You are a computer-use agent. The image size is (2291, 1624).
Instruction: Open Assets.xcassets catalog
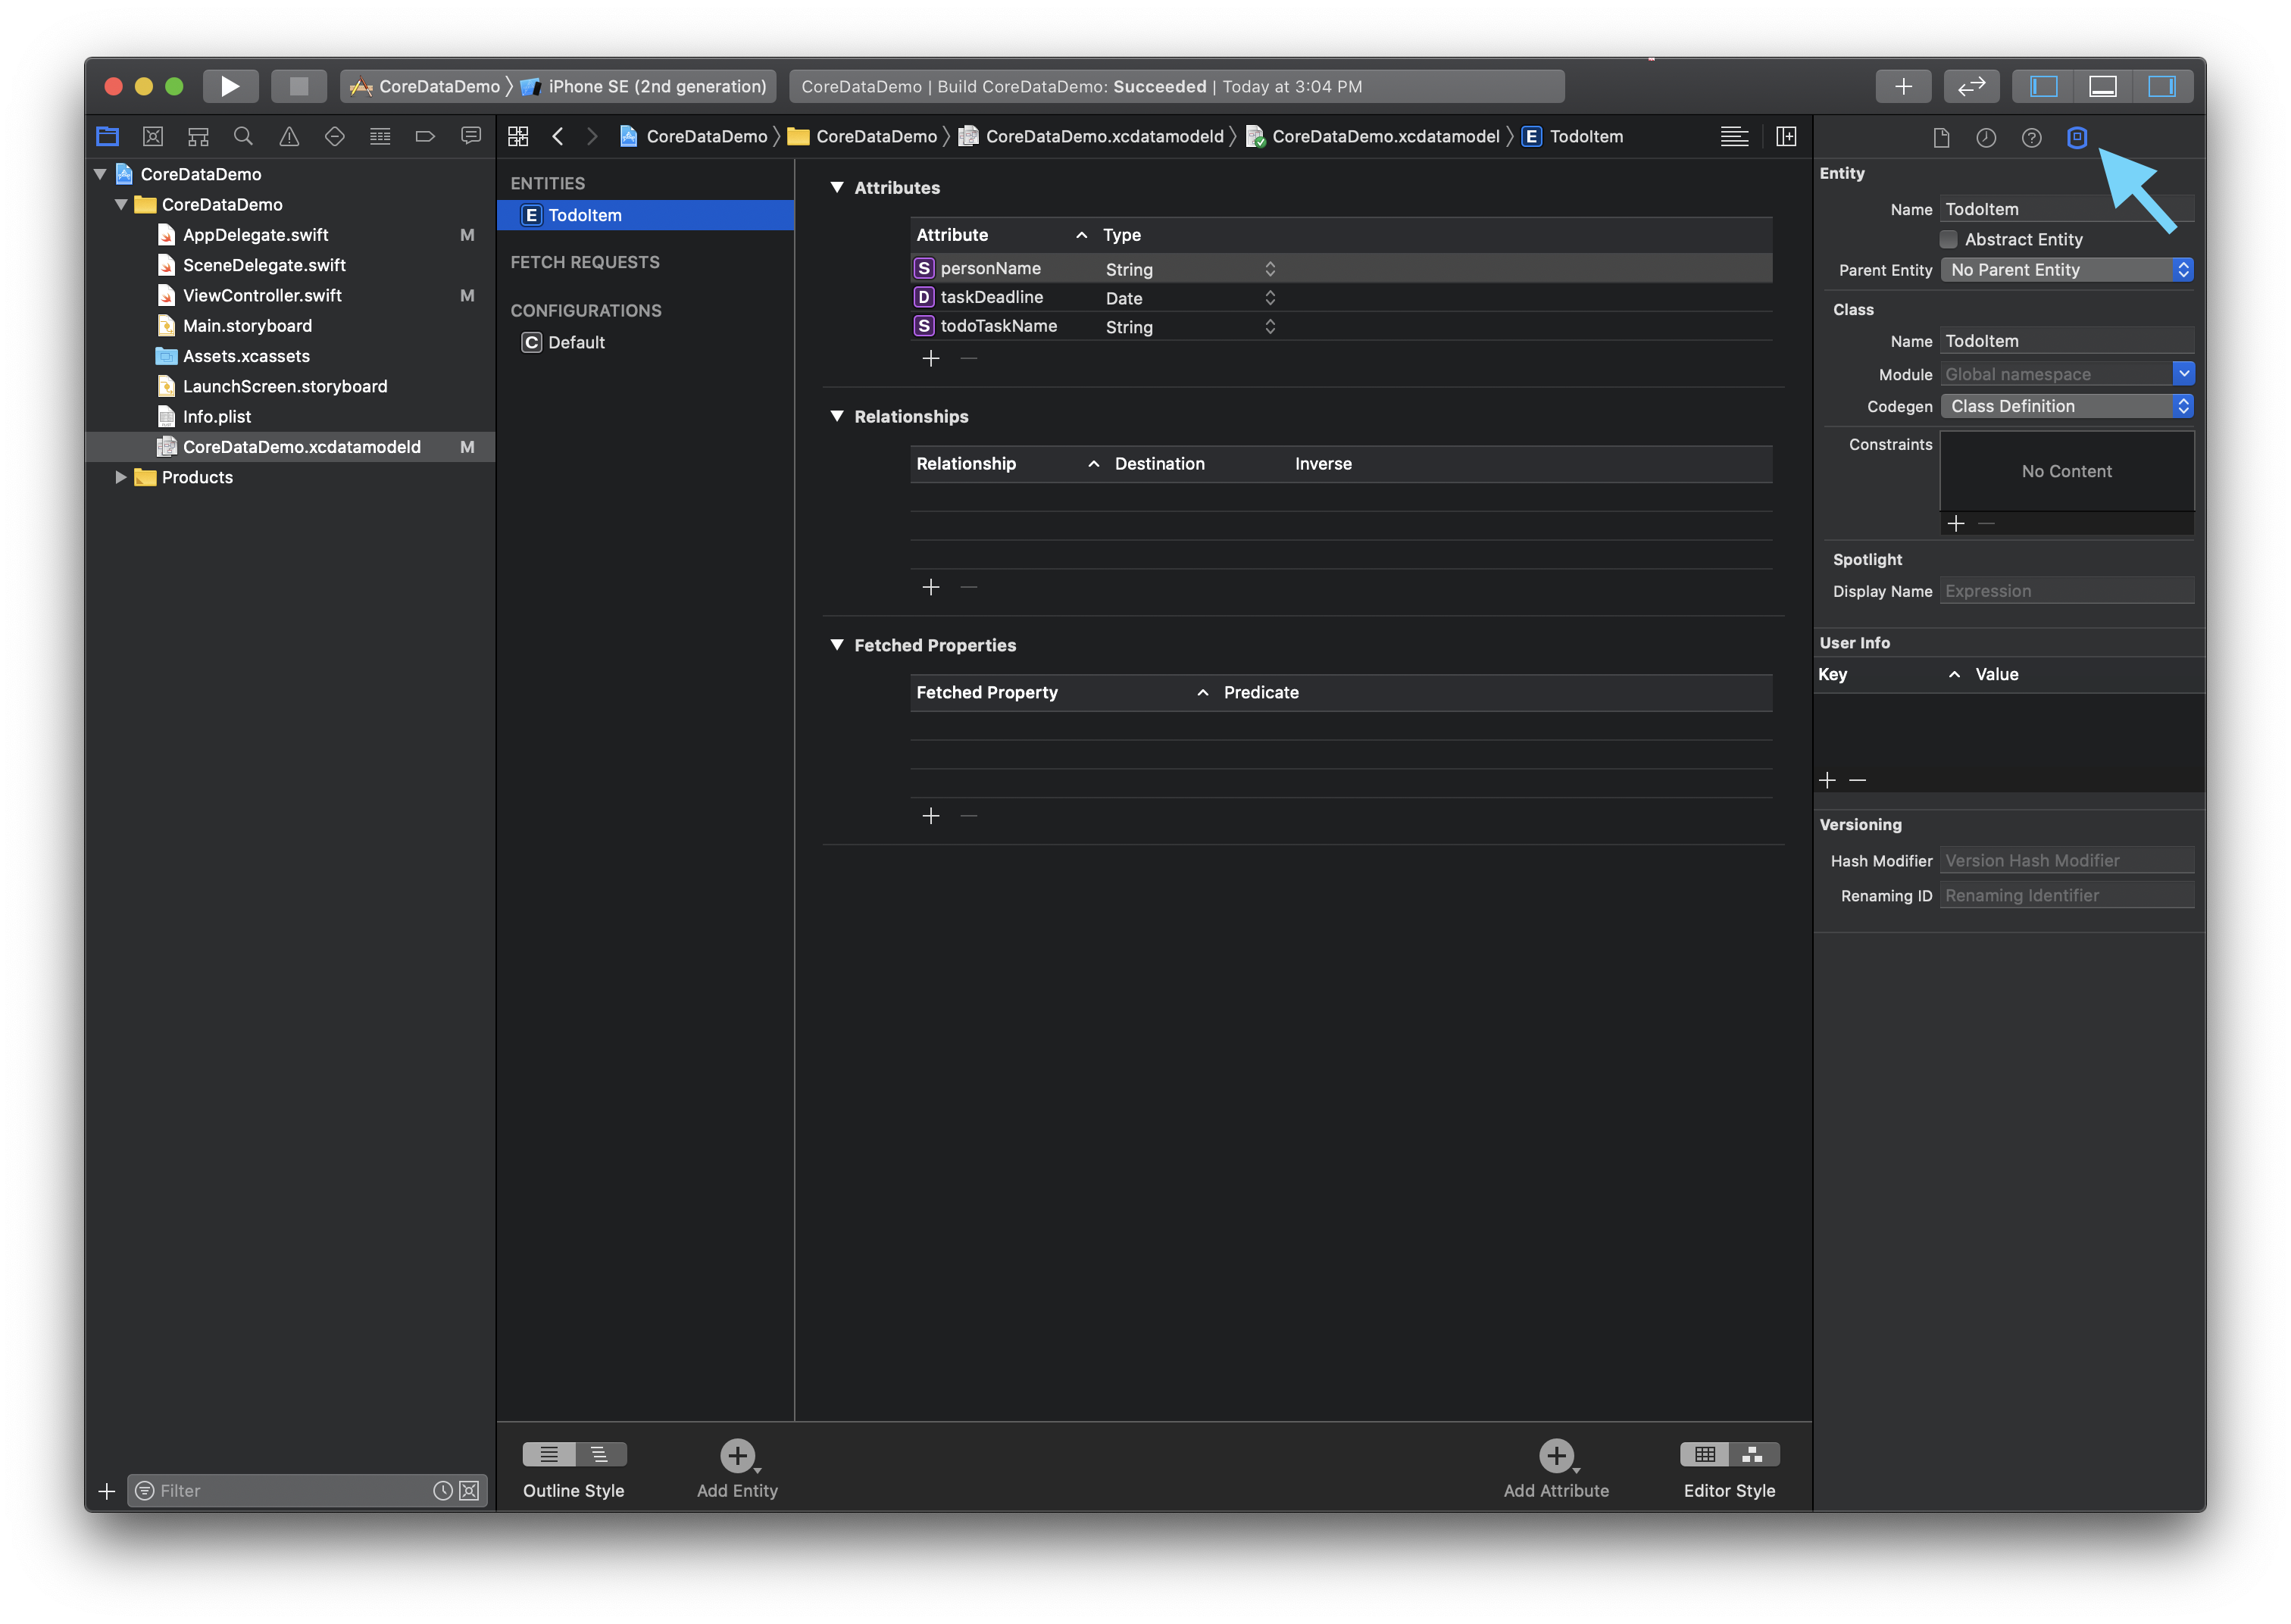246,356
